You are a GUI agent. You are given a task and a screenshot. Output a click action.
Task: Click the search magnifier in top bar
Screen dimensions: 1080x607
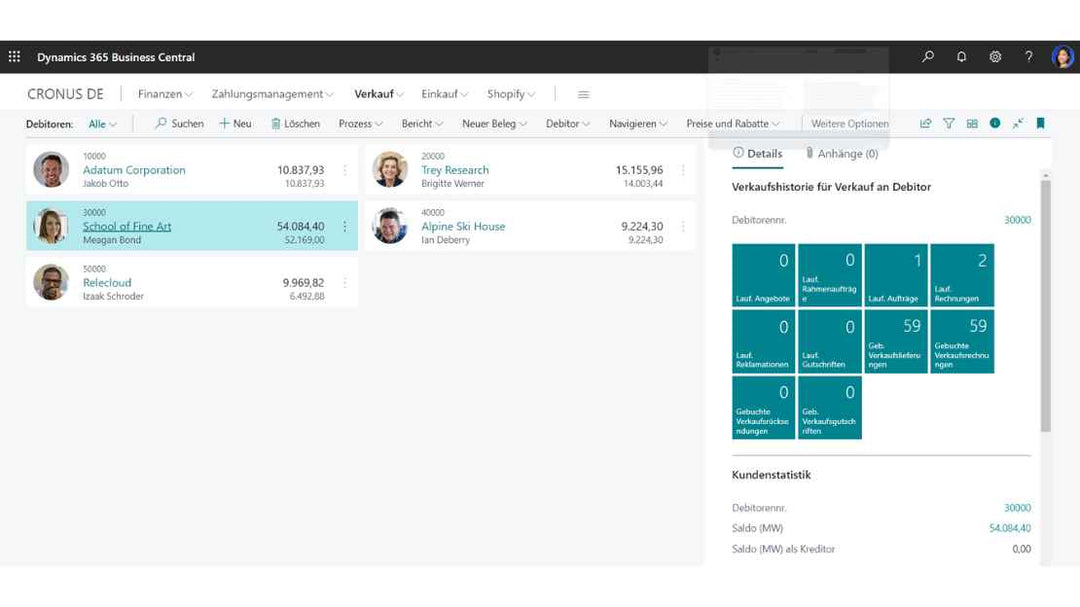928,57
